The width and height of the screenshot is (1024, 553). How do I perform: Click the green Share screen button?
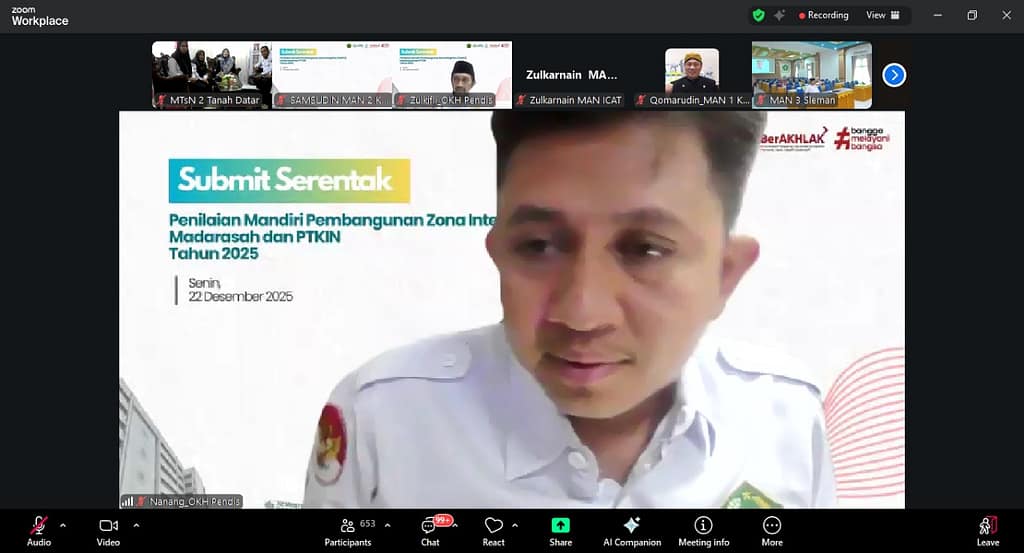tap(560, 530)
